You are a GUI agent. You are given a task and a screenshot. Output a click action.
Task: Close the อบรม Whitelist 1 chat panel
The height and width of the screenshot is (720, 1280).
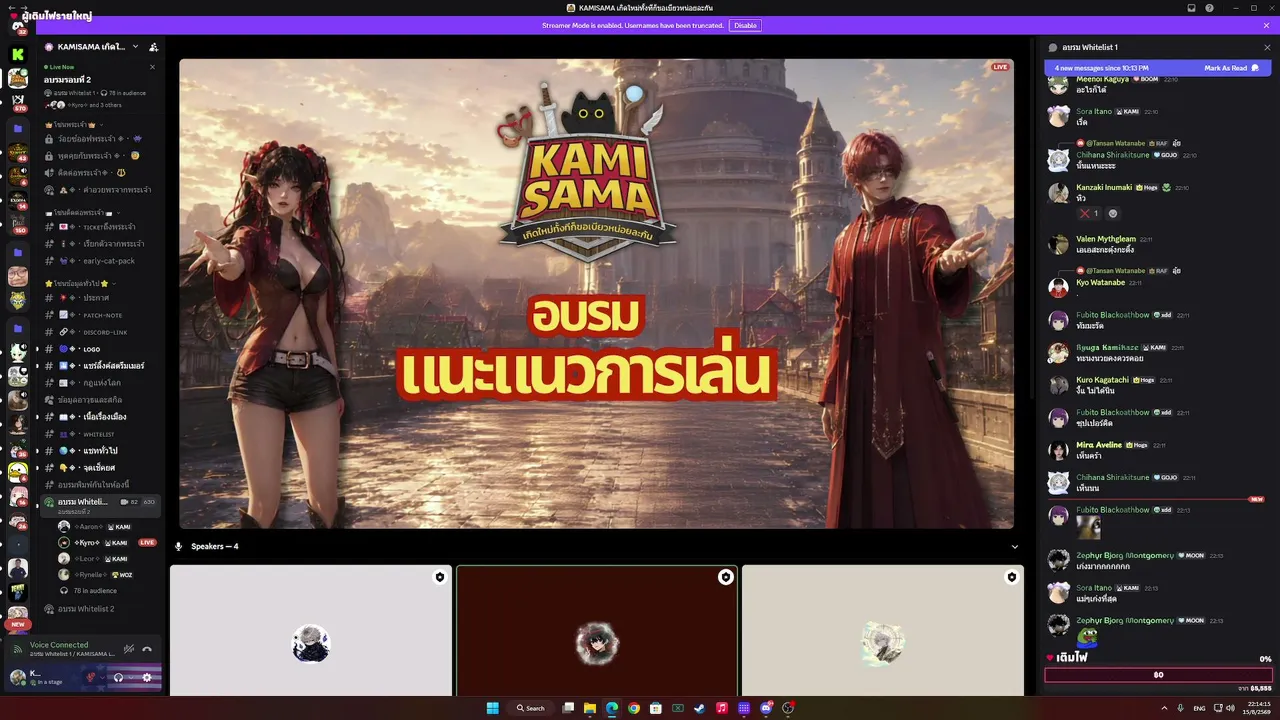point(1267,47)
